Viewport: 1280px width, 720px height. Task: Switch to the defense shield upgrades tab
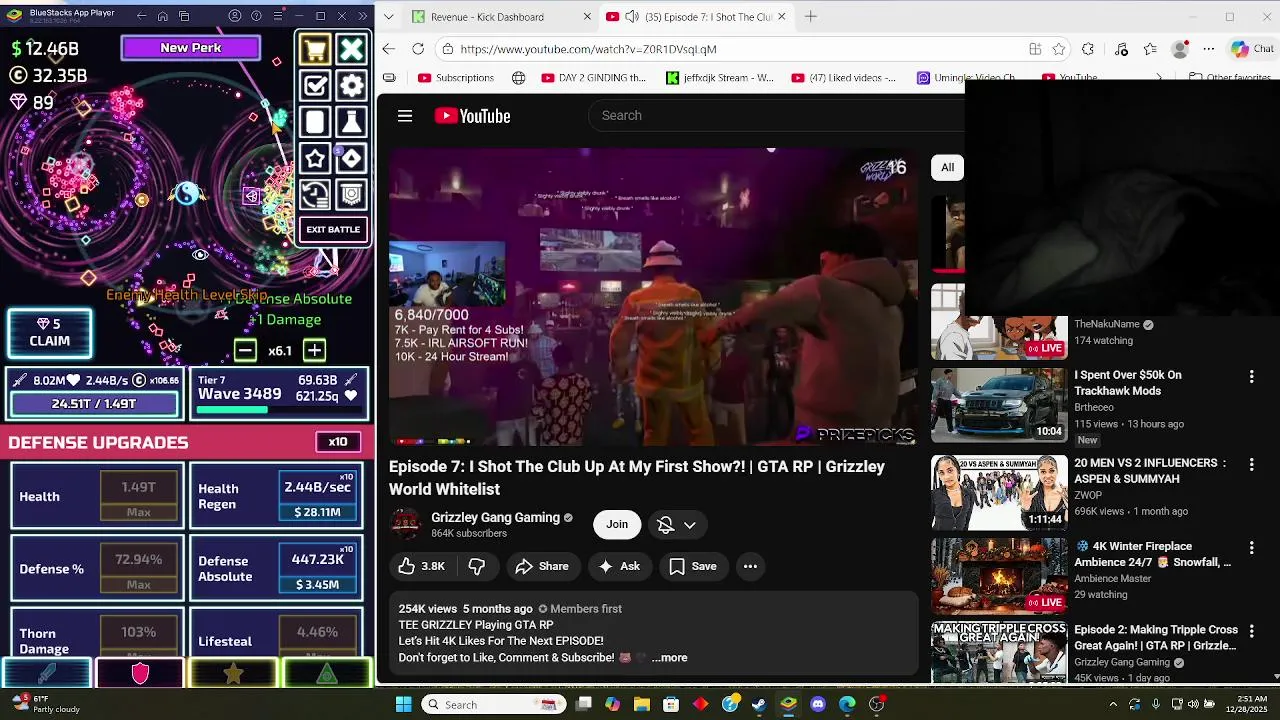pyautogui.click(x=140, y=674)
